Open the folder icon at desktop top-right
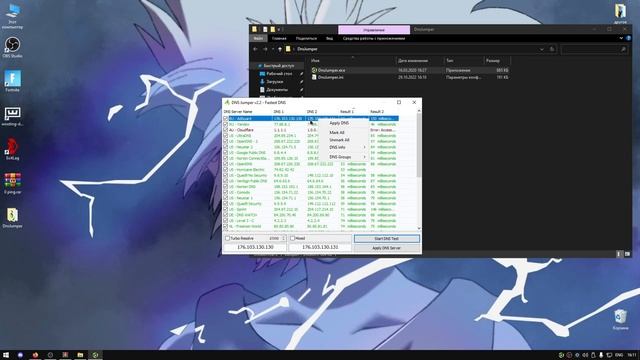The height and width of the screenshot is (360, 640). [620, 12]
